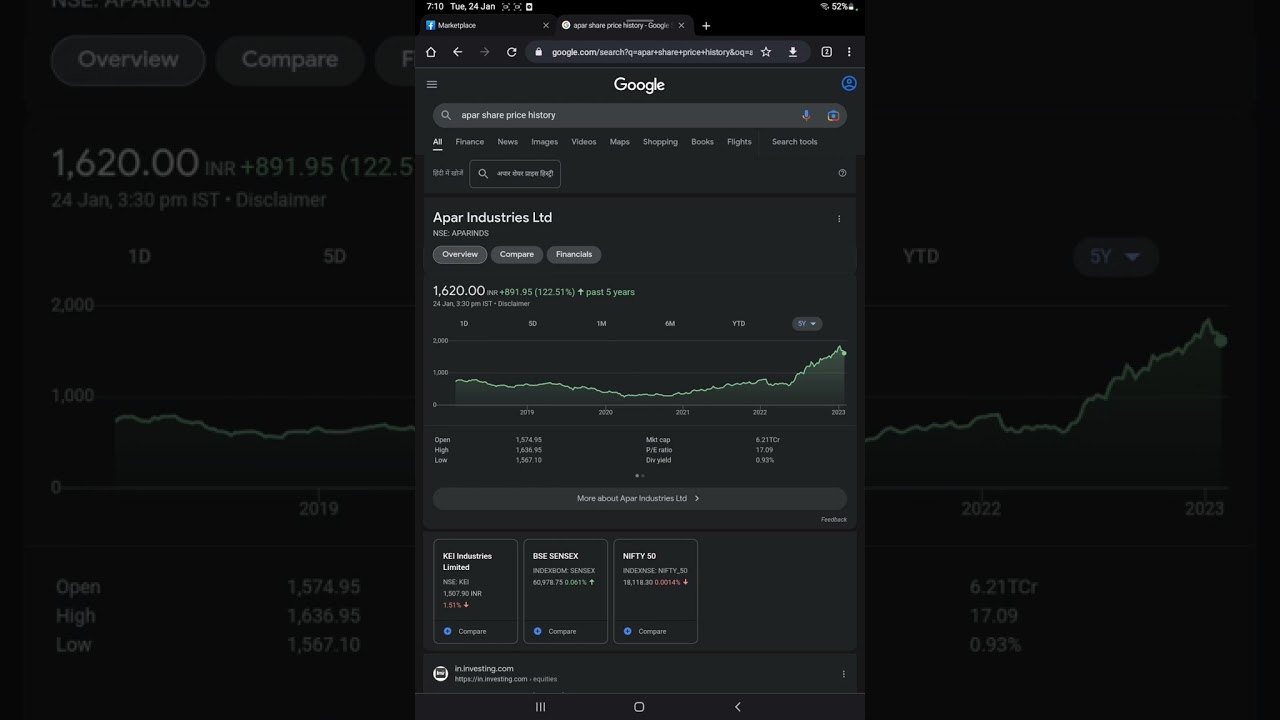
Task: Tap the Chrome home icon
Action: tap(431, 52)
